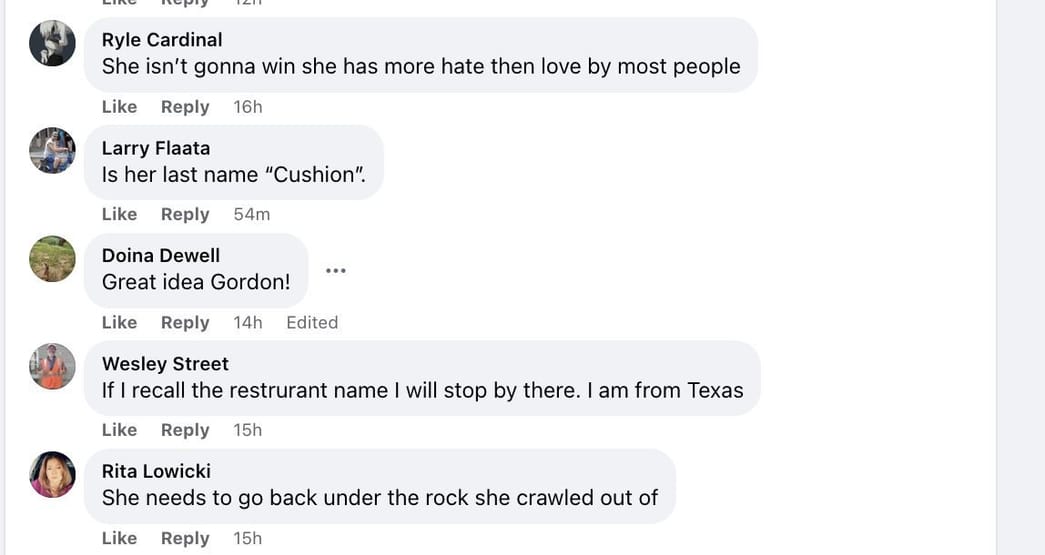The image size is (1045, 555).
Task: Reply to Larry Flaata's comment
Action: (x=185, y=215)
